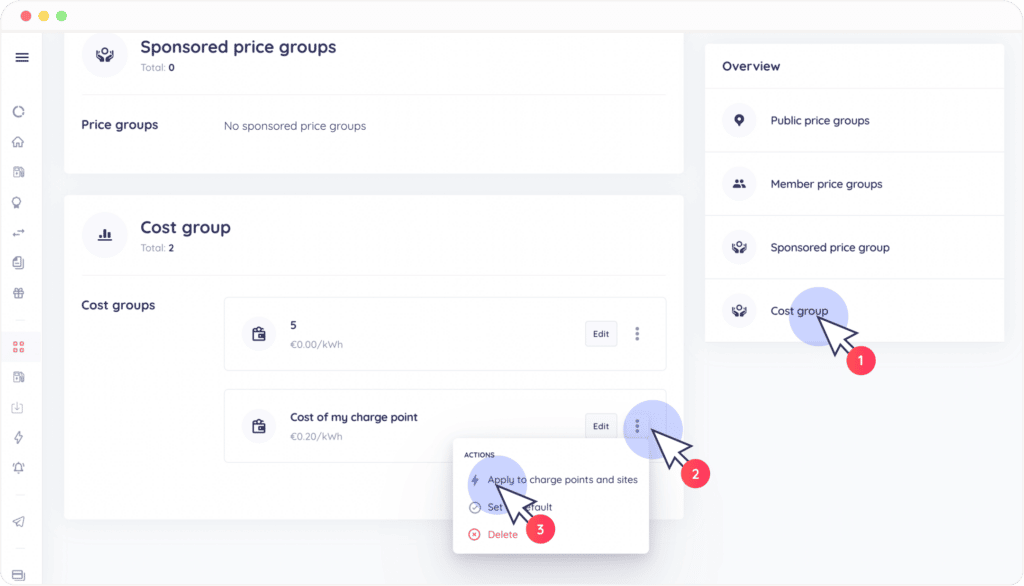Viewport: 1024px width, 586px height.
Task: Open three-dot menu for Cost of my charge point
Action: point(637,426)
